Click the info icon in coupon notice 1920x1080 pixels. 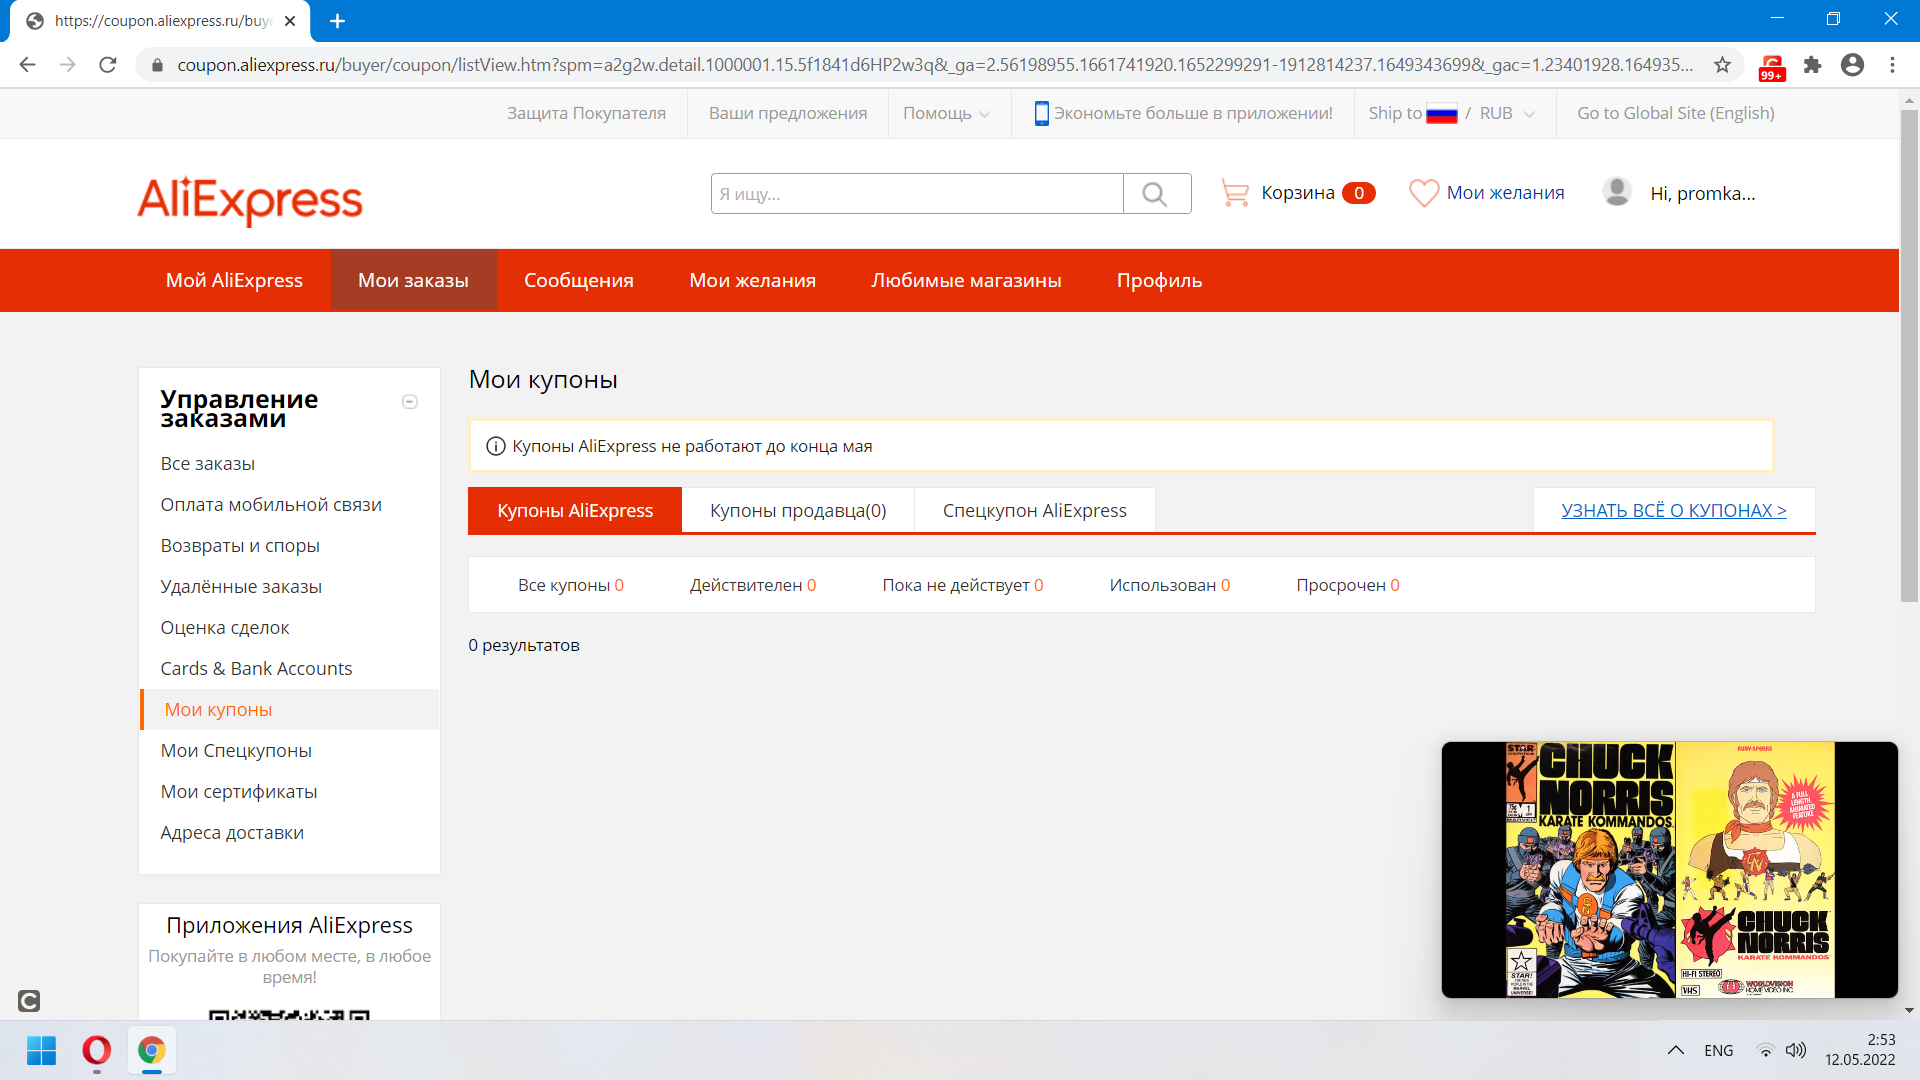pyautogui.click(x=495, y=446)
